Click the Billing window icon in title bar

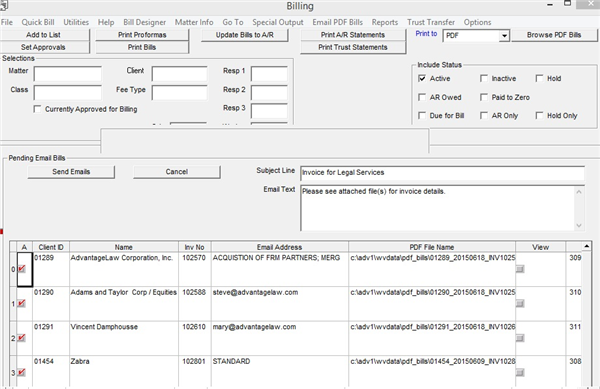(x=4, y=5)
